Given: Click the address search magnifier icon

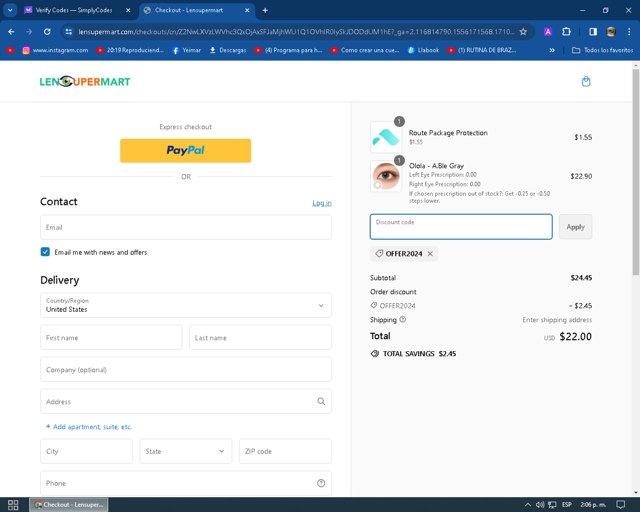Looking at the screenshot, I should pyautogui.click(x=321, y=401).
